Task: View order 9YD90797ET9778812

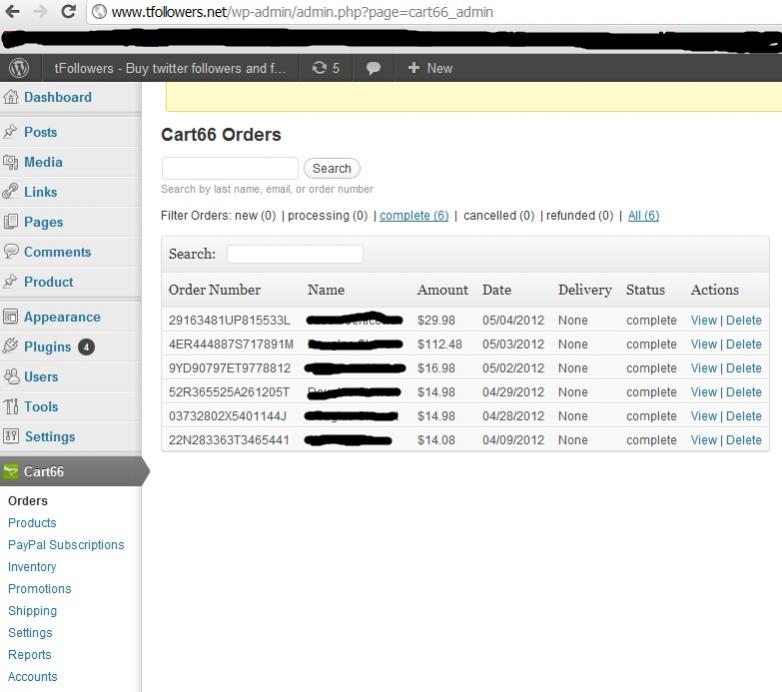Action: click(704, 368)
